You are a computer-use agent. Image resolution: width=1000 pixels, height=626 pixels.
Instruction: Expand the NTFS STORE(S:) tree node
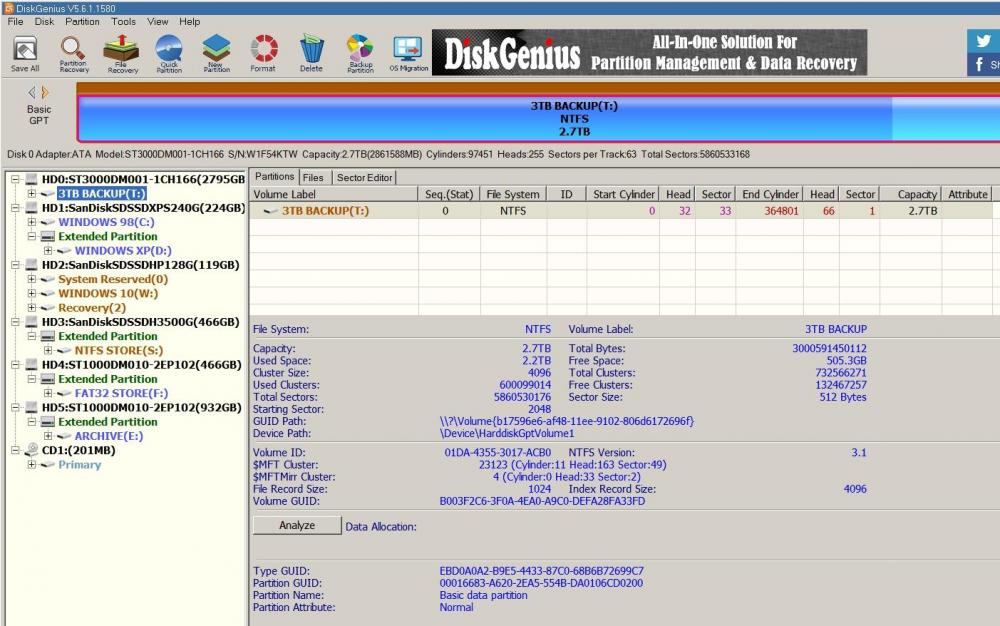click(x=48, y=351)
